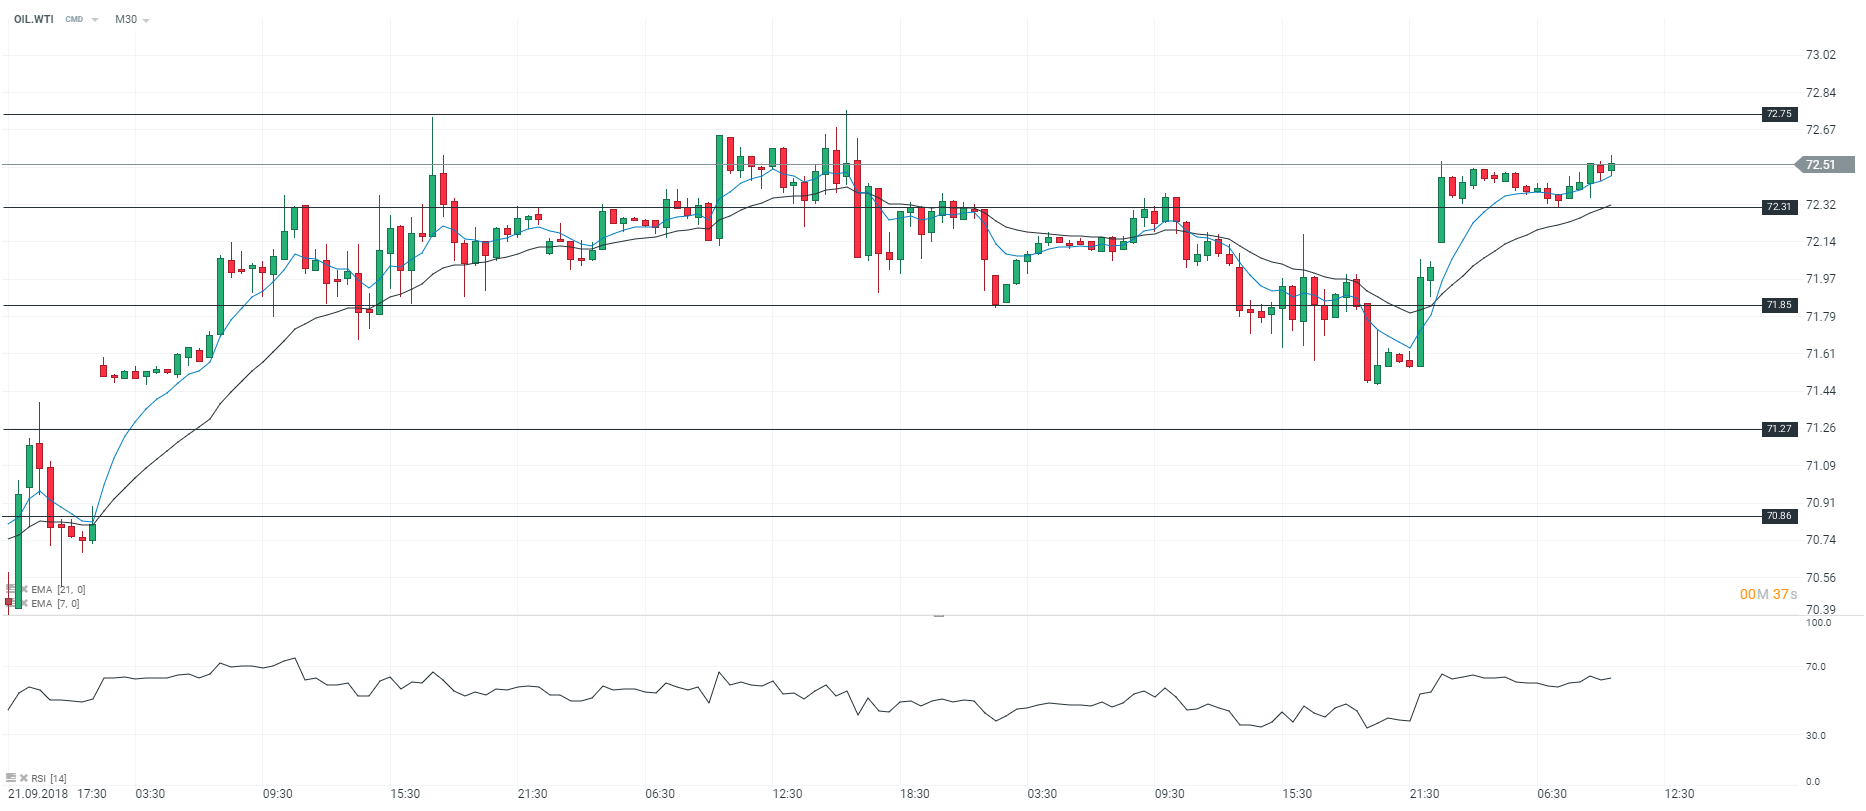This screenshot has height=811, width=1866.
Task: Click the OIL.WTI symbol name
Action: click(34, 19)
